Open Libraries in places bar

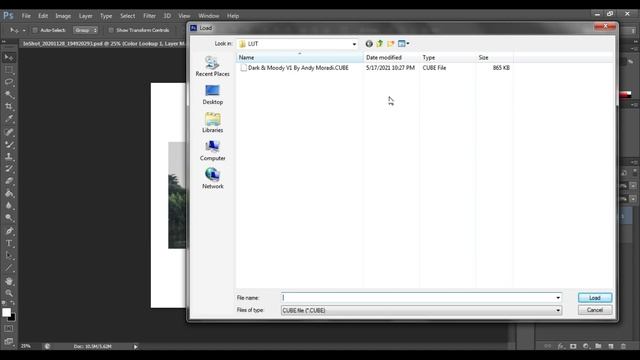click(x=212, y=122)
